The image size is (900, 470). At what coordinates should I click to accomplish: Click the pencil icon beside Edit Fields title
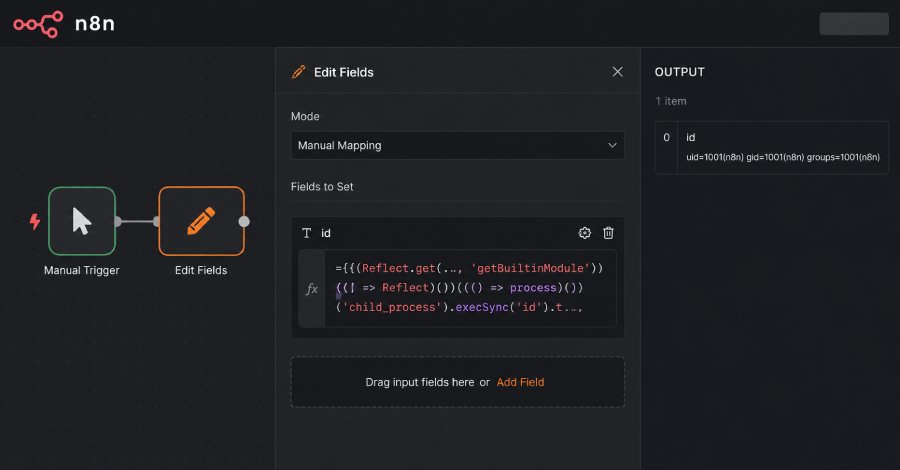[x=298, y=72]
